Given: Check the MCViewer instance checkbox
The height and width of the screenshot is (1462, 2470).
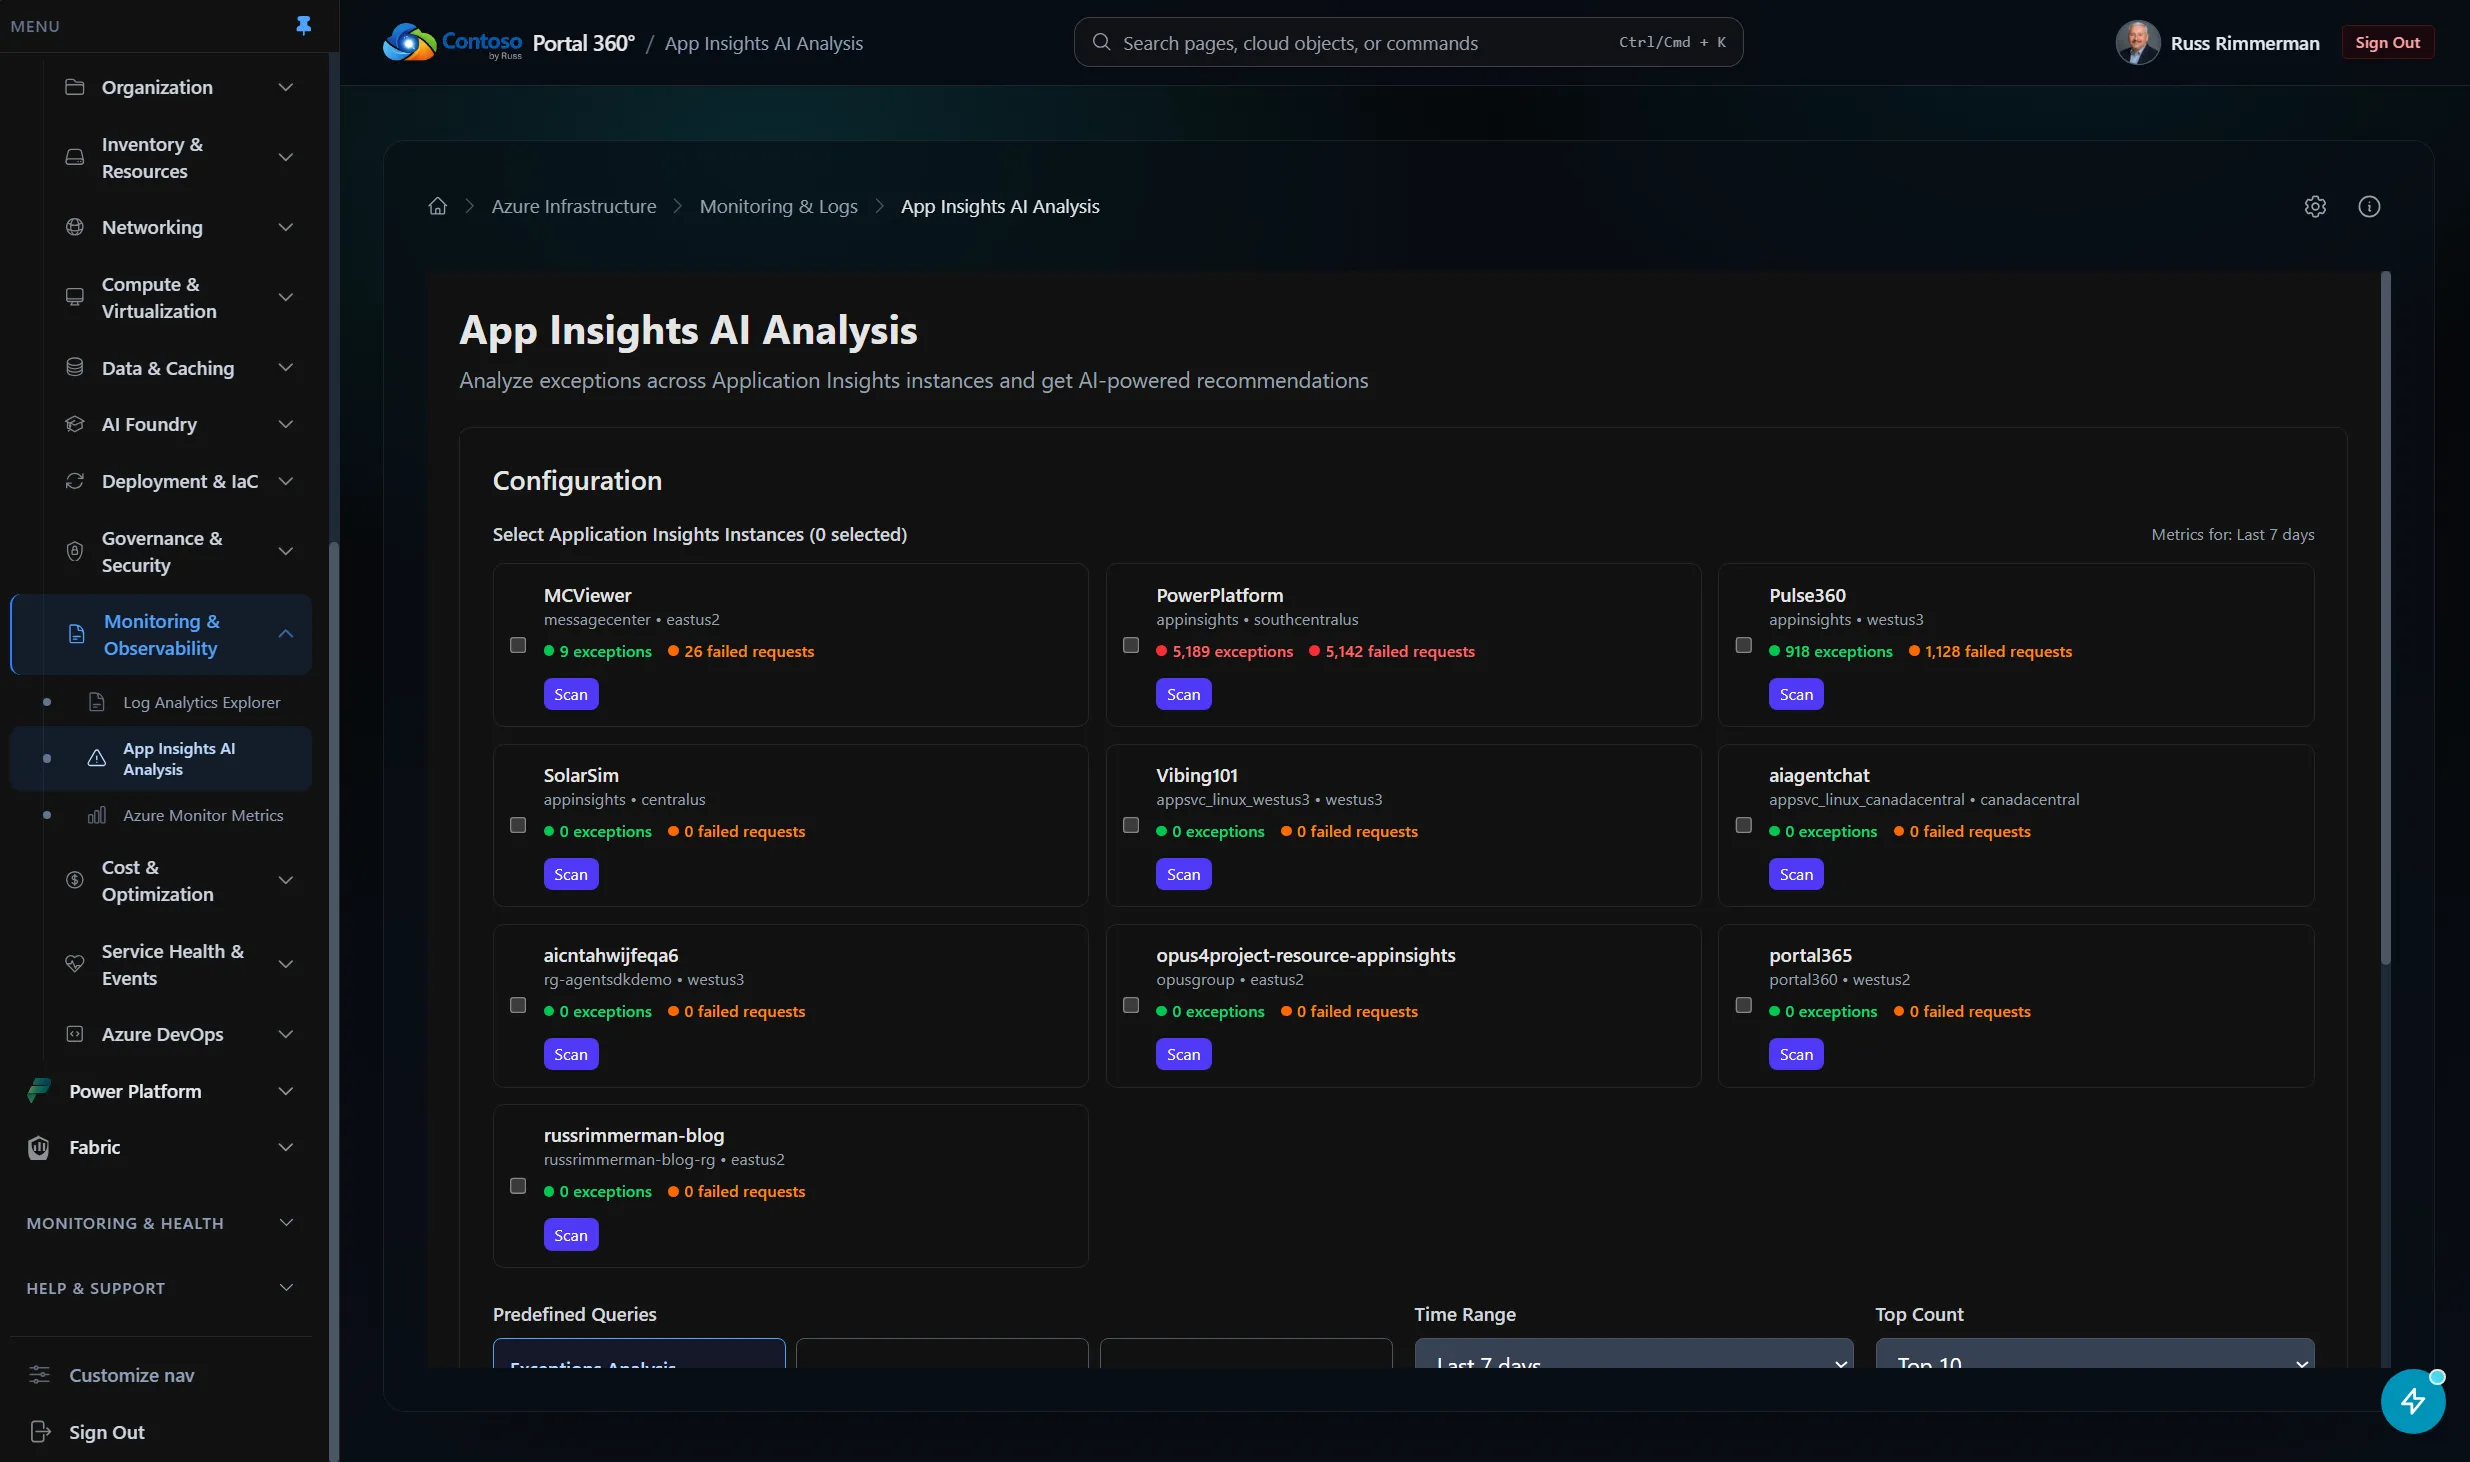Looking at the screenshot, I should tap(518, 645).
